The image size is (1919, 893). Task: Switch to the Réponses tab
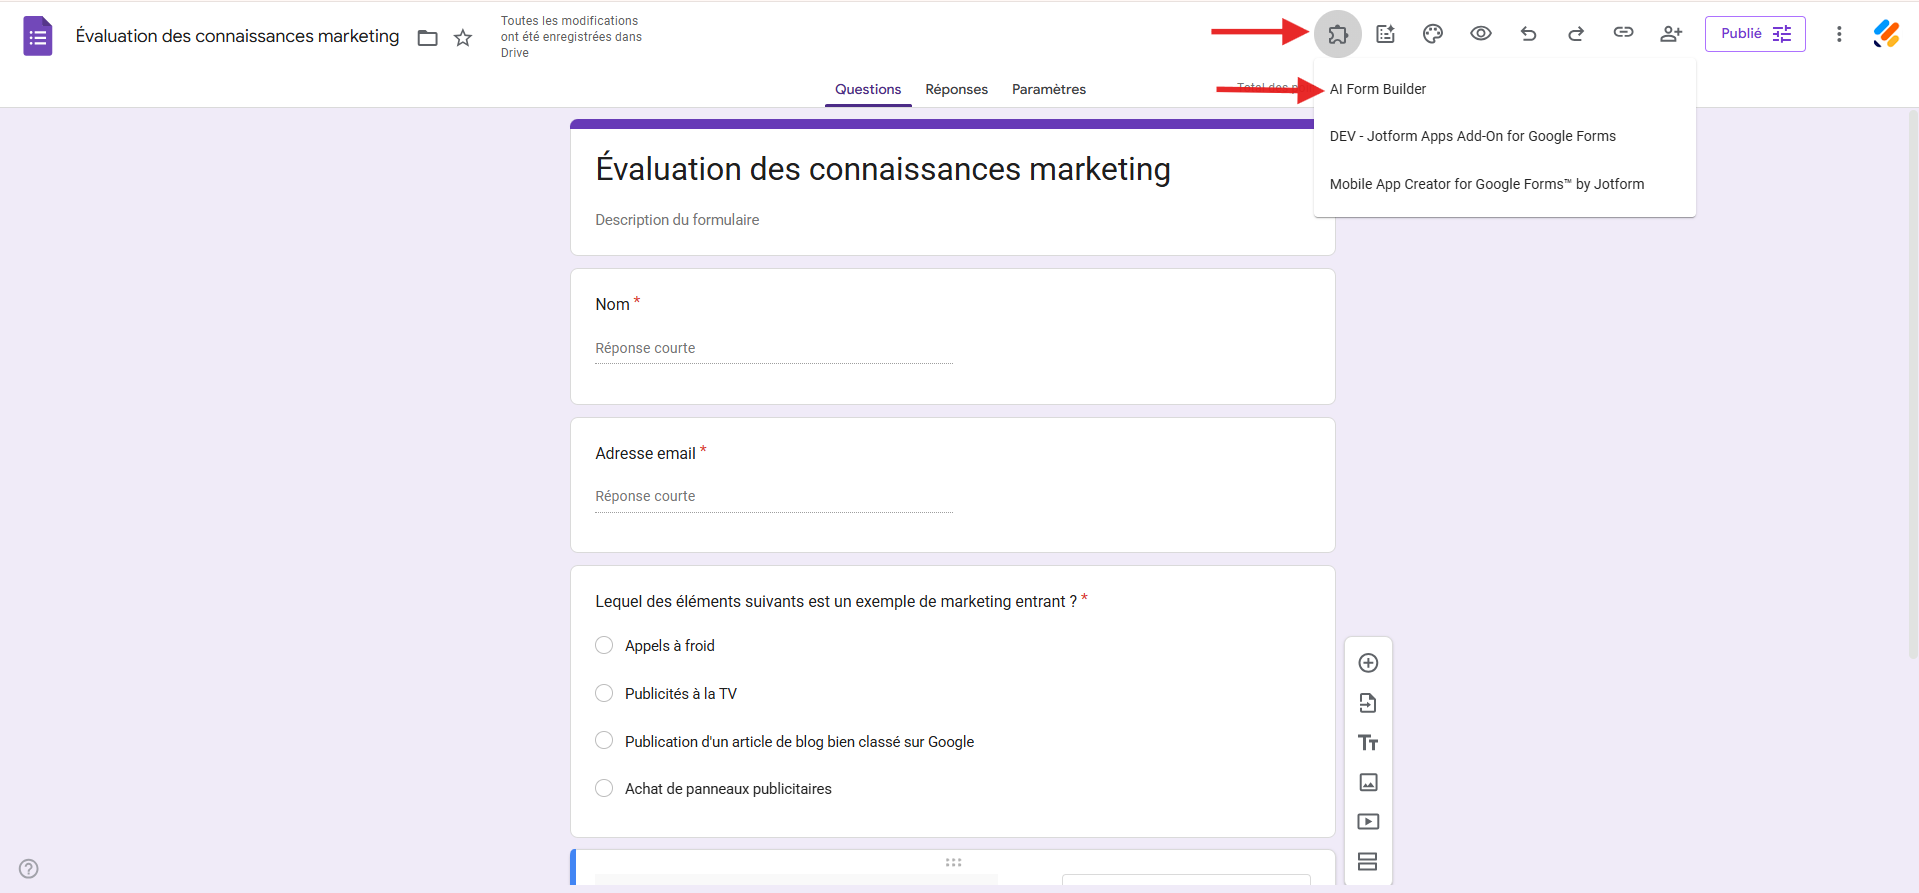[956, 89]
